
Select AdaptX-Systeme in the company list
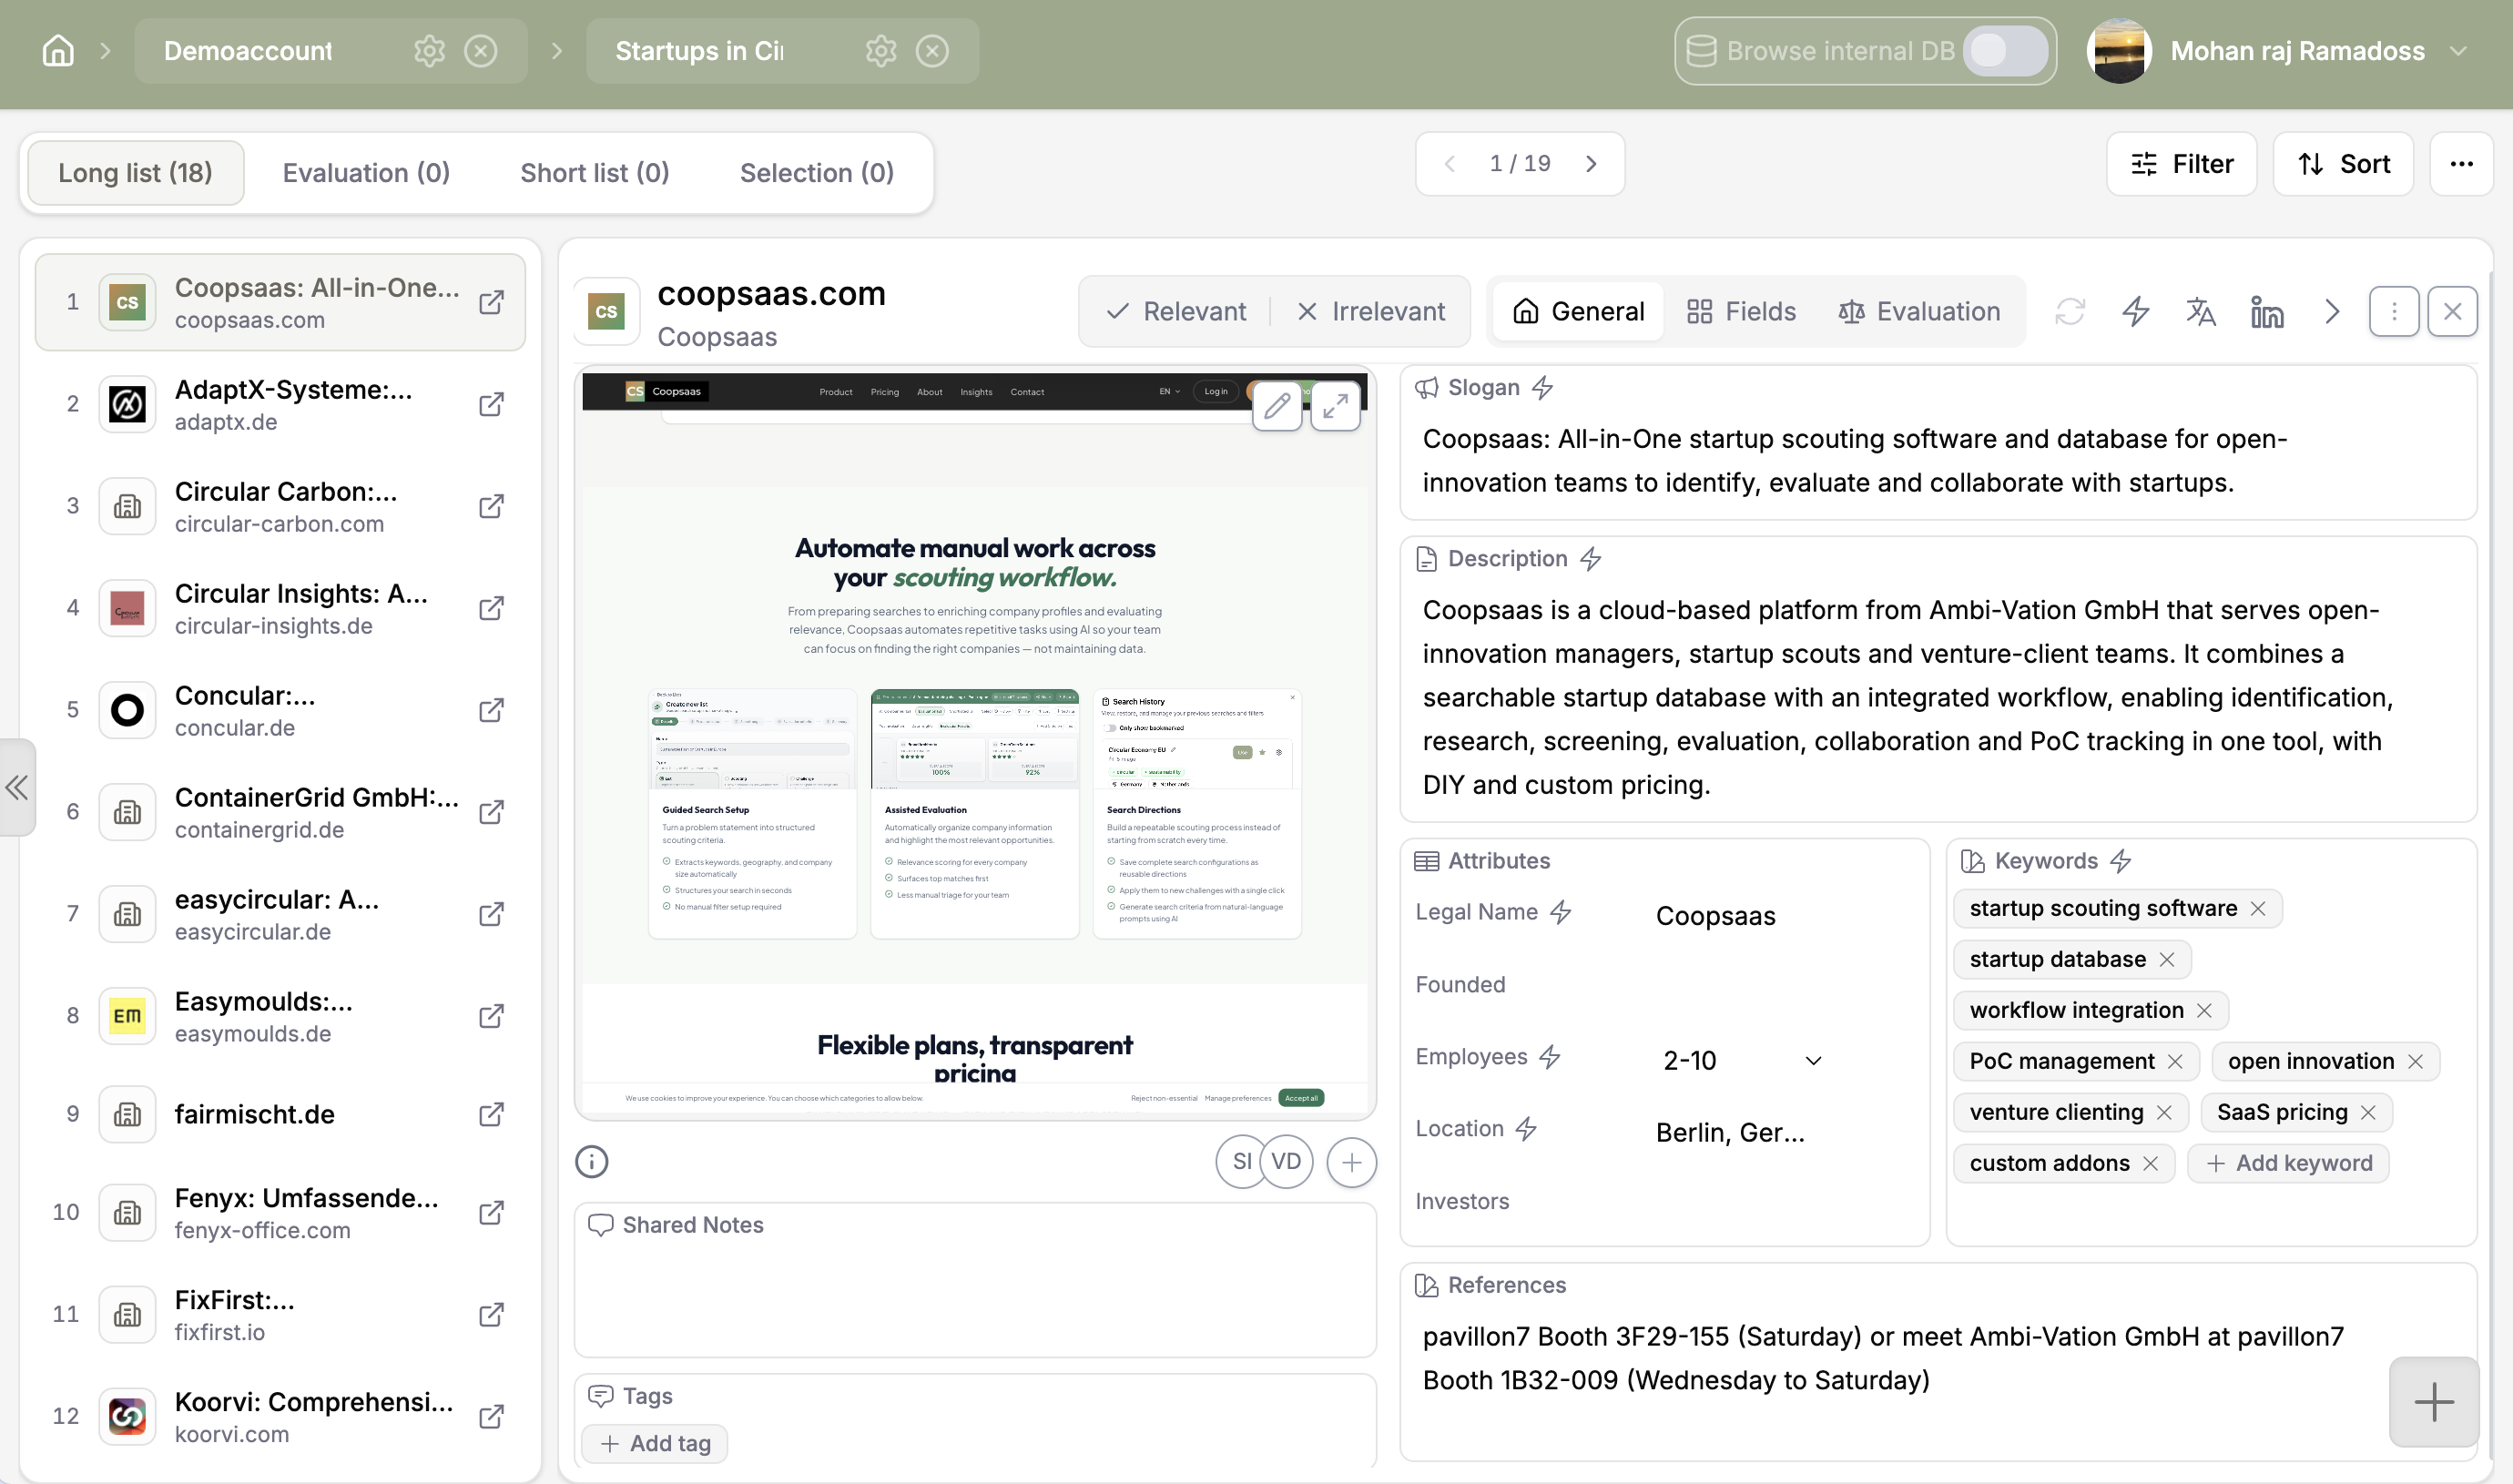coord(280,405)
